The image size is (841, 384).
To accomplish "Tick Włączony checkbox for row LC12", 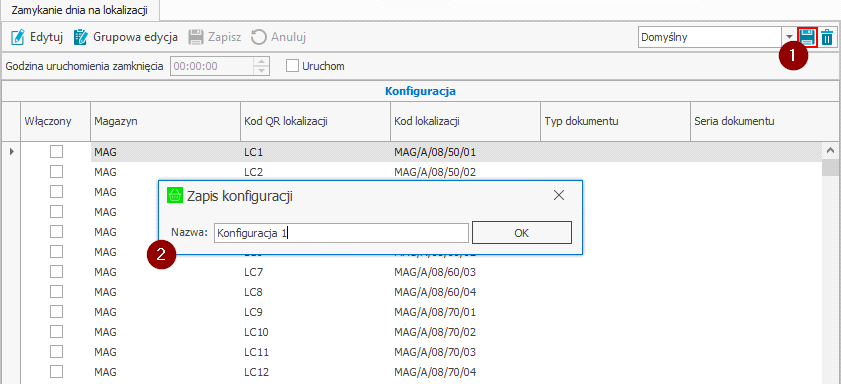I will (x=56, y=372).
